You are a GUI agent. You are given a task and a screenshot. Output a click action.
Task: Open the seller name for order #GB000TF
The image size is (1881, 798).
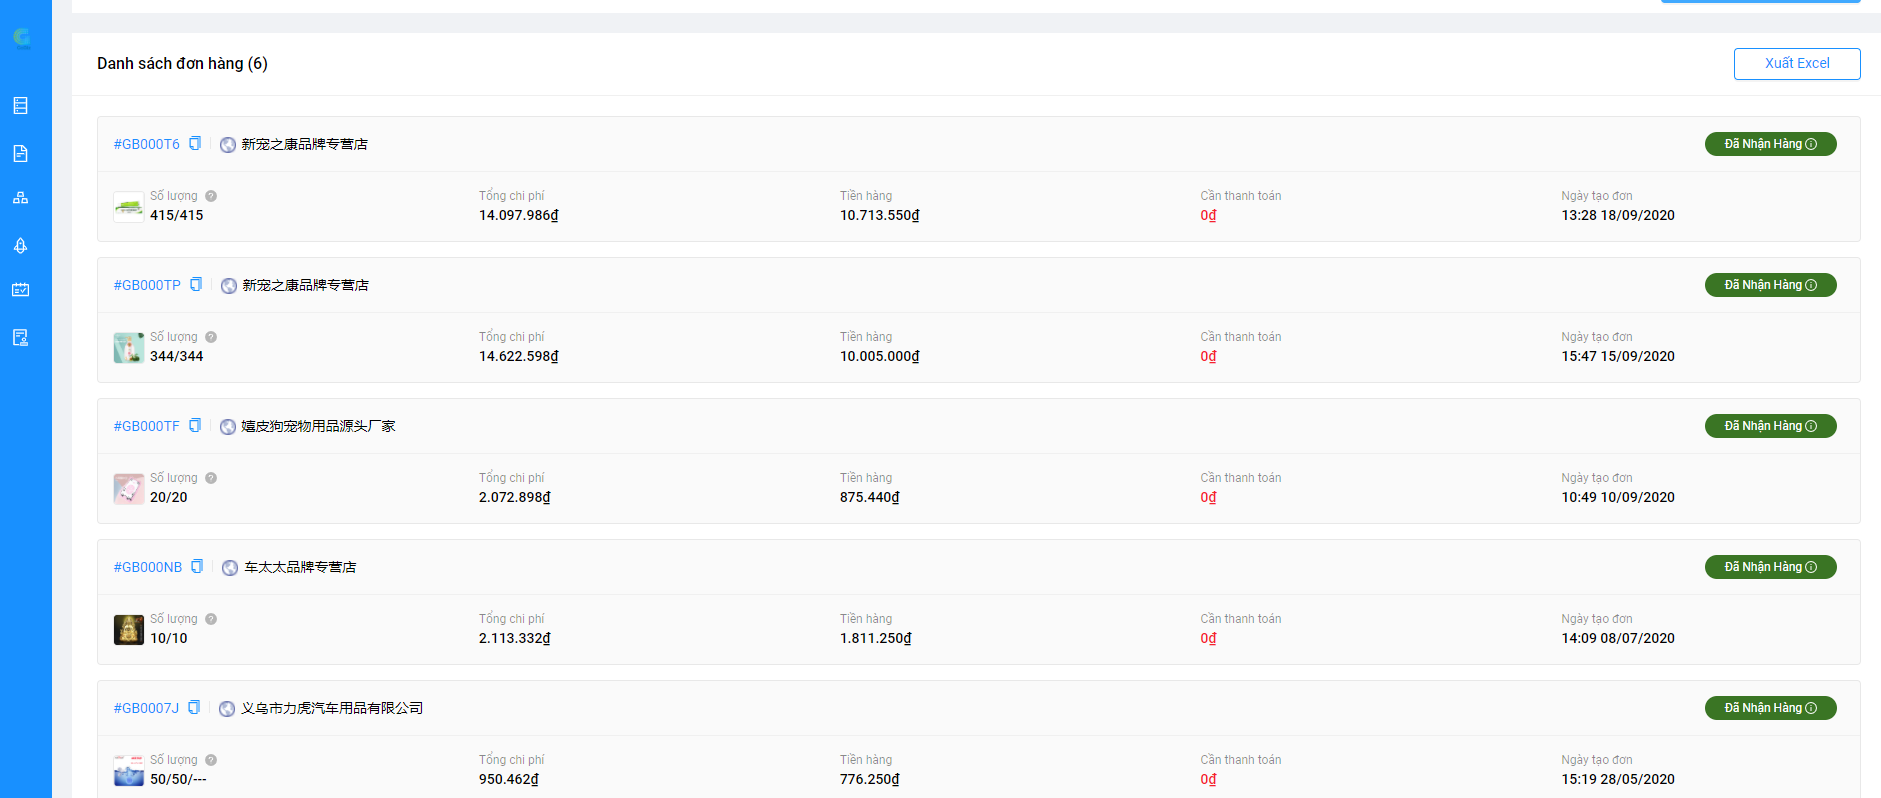click(x=318, y=427)
